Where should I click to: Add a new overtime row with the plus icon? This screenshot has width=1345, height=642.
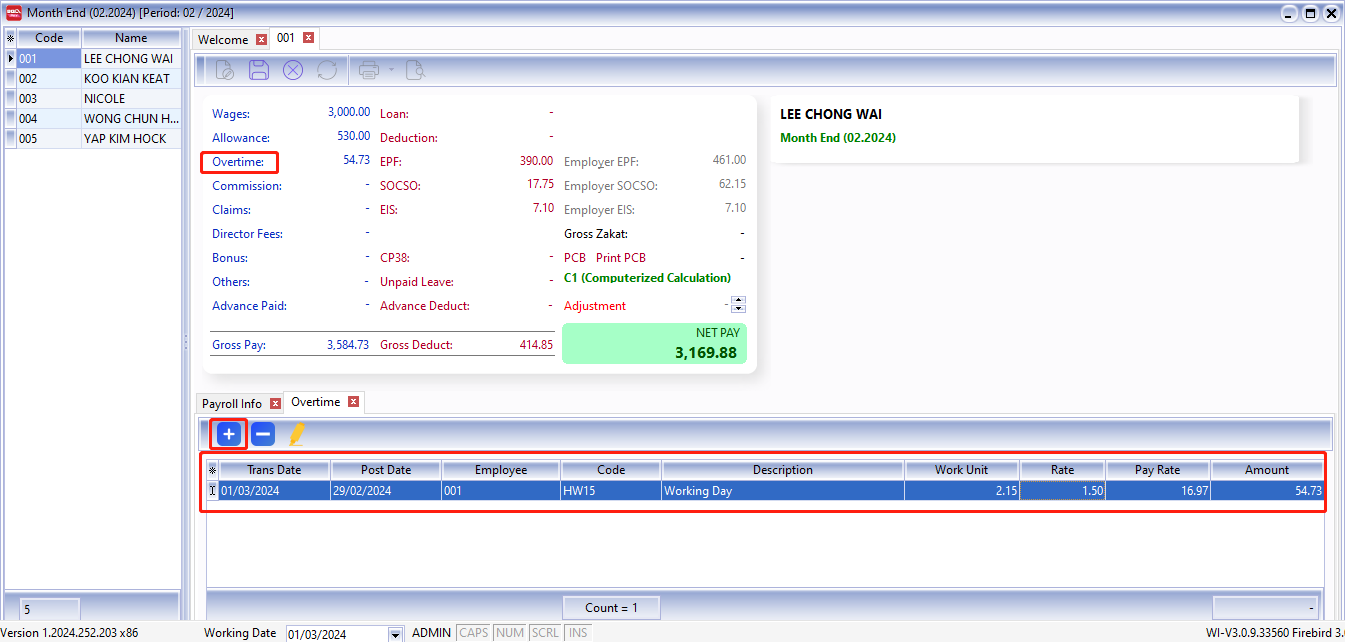click(x=228, y=433)
